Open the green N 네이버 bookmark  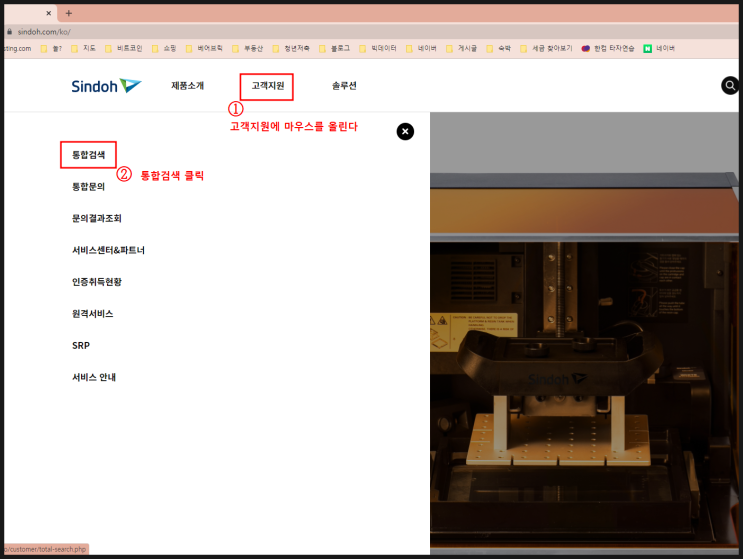pyautogui.click(x=659, y=48)
